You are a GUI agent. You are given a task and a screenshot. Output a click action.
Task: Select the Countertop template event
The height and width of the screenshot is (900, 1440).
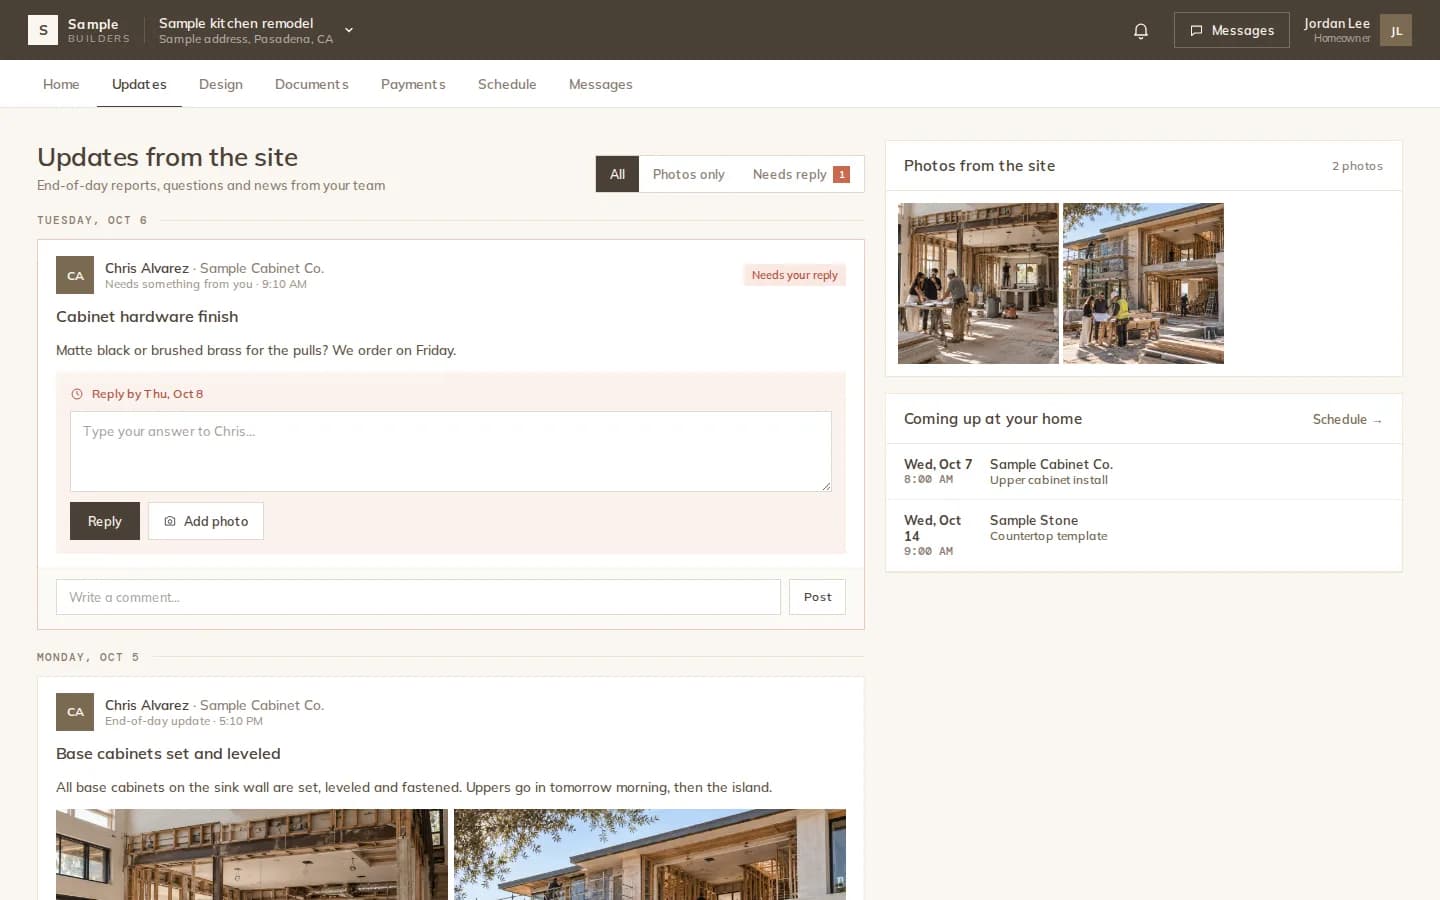tap(1144, 535)
